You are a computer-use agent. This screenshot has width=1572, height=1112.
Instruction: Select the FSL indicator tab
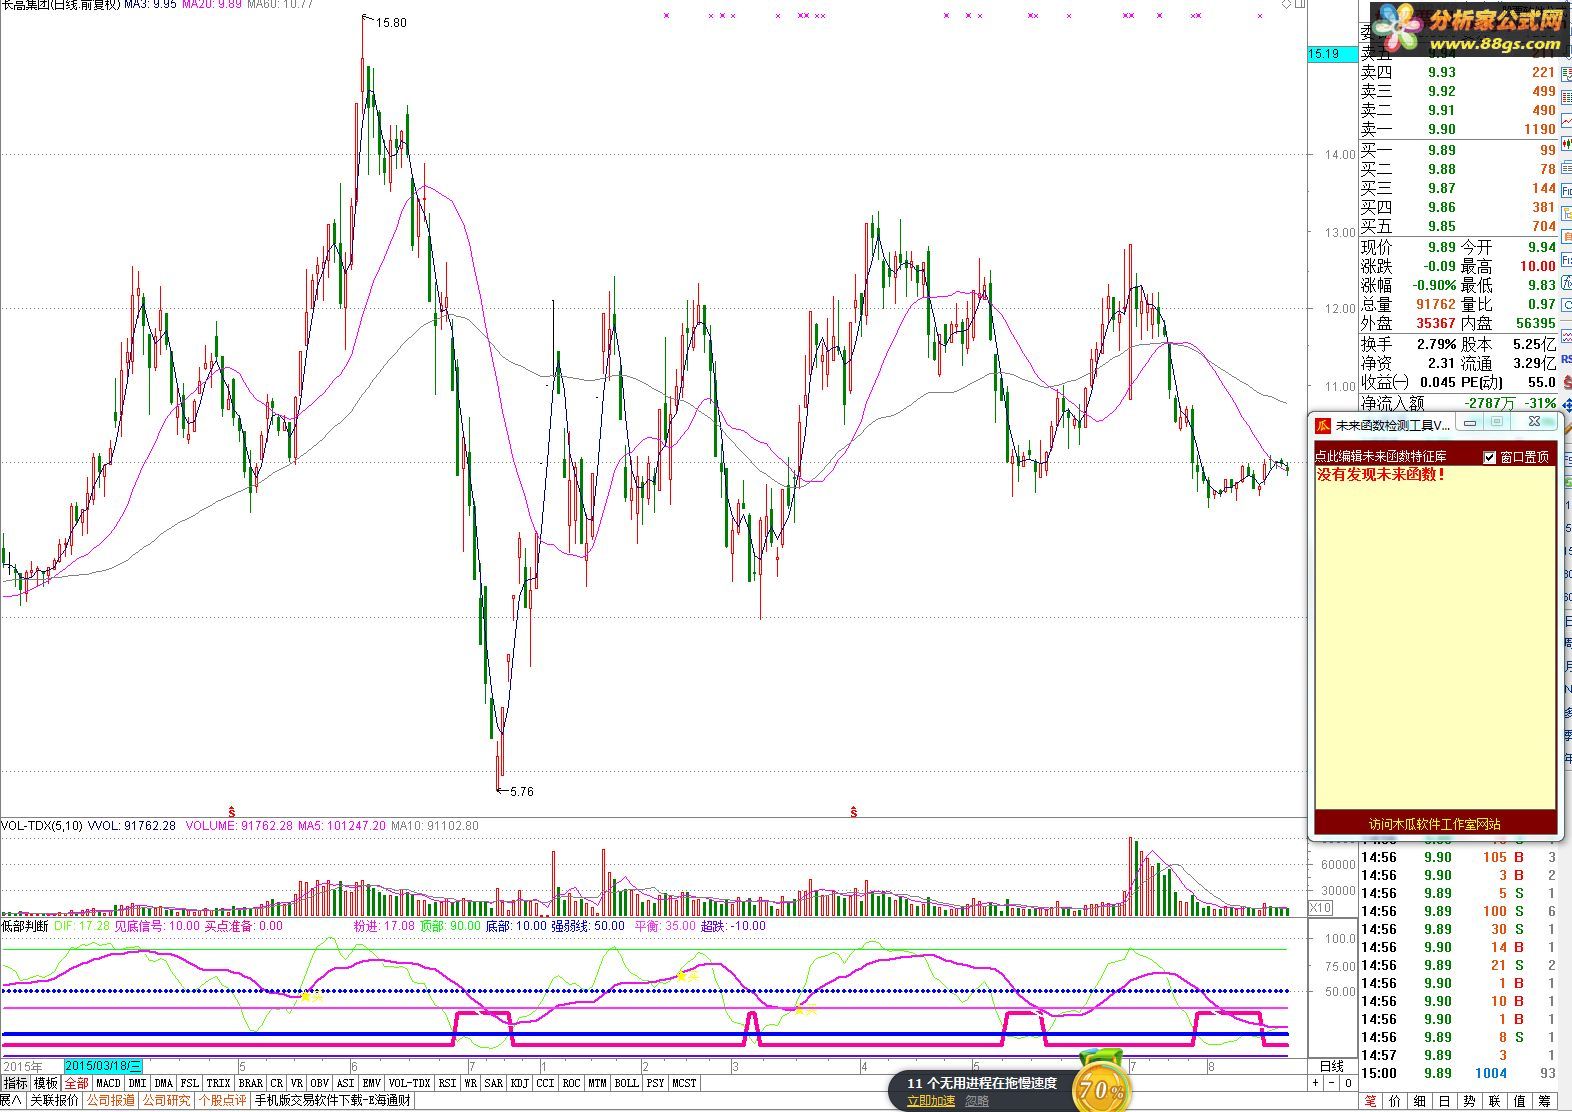point(190,1083)
